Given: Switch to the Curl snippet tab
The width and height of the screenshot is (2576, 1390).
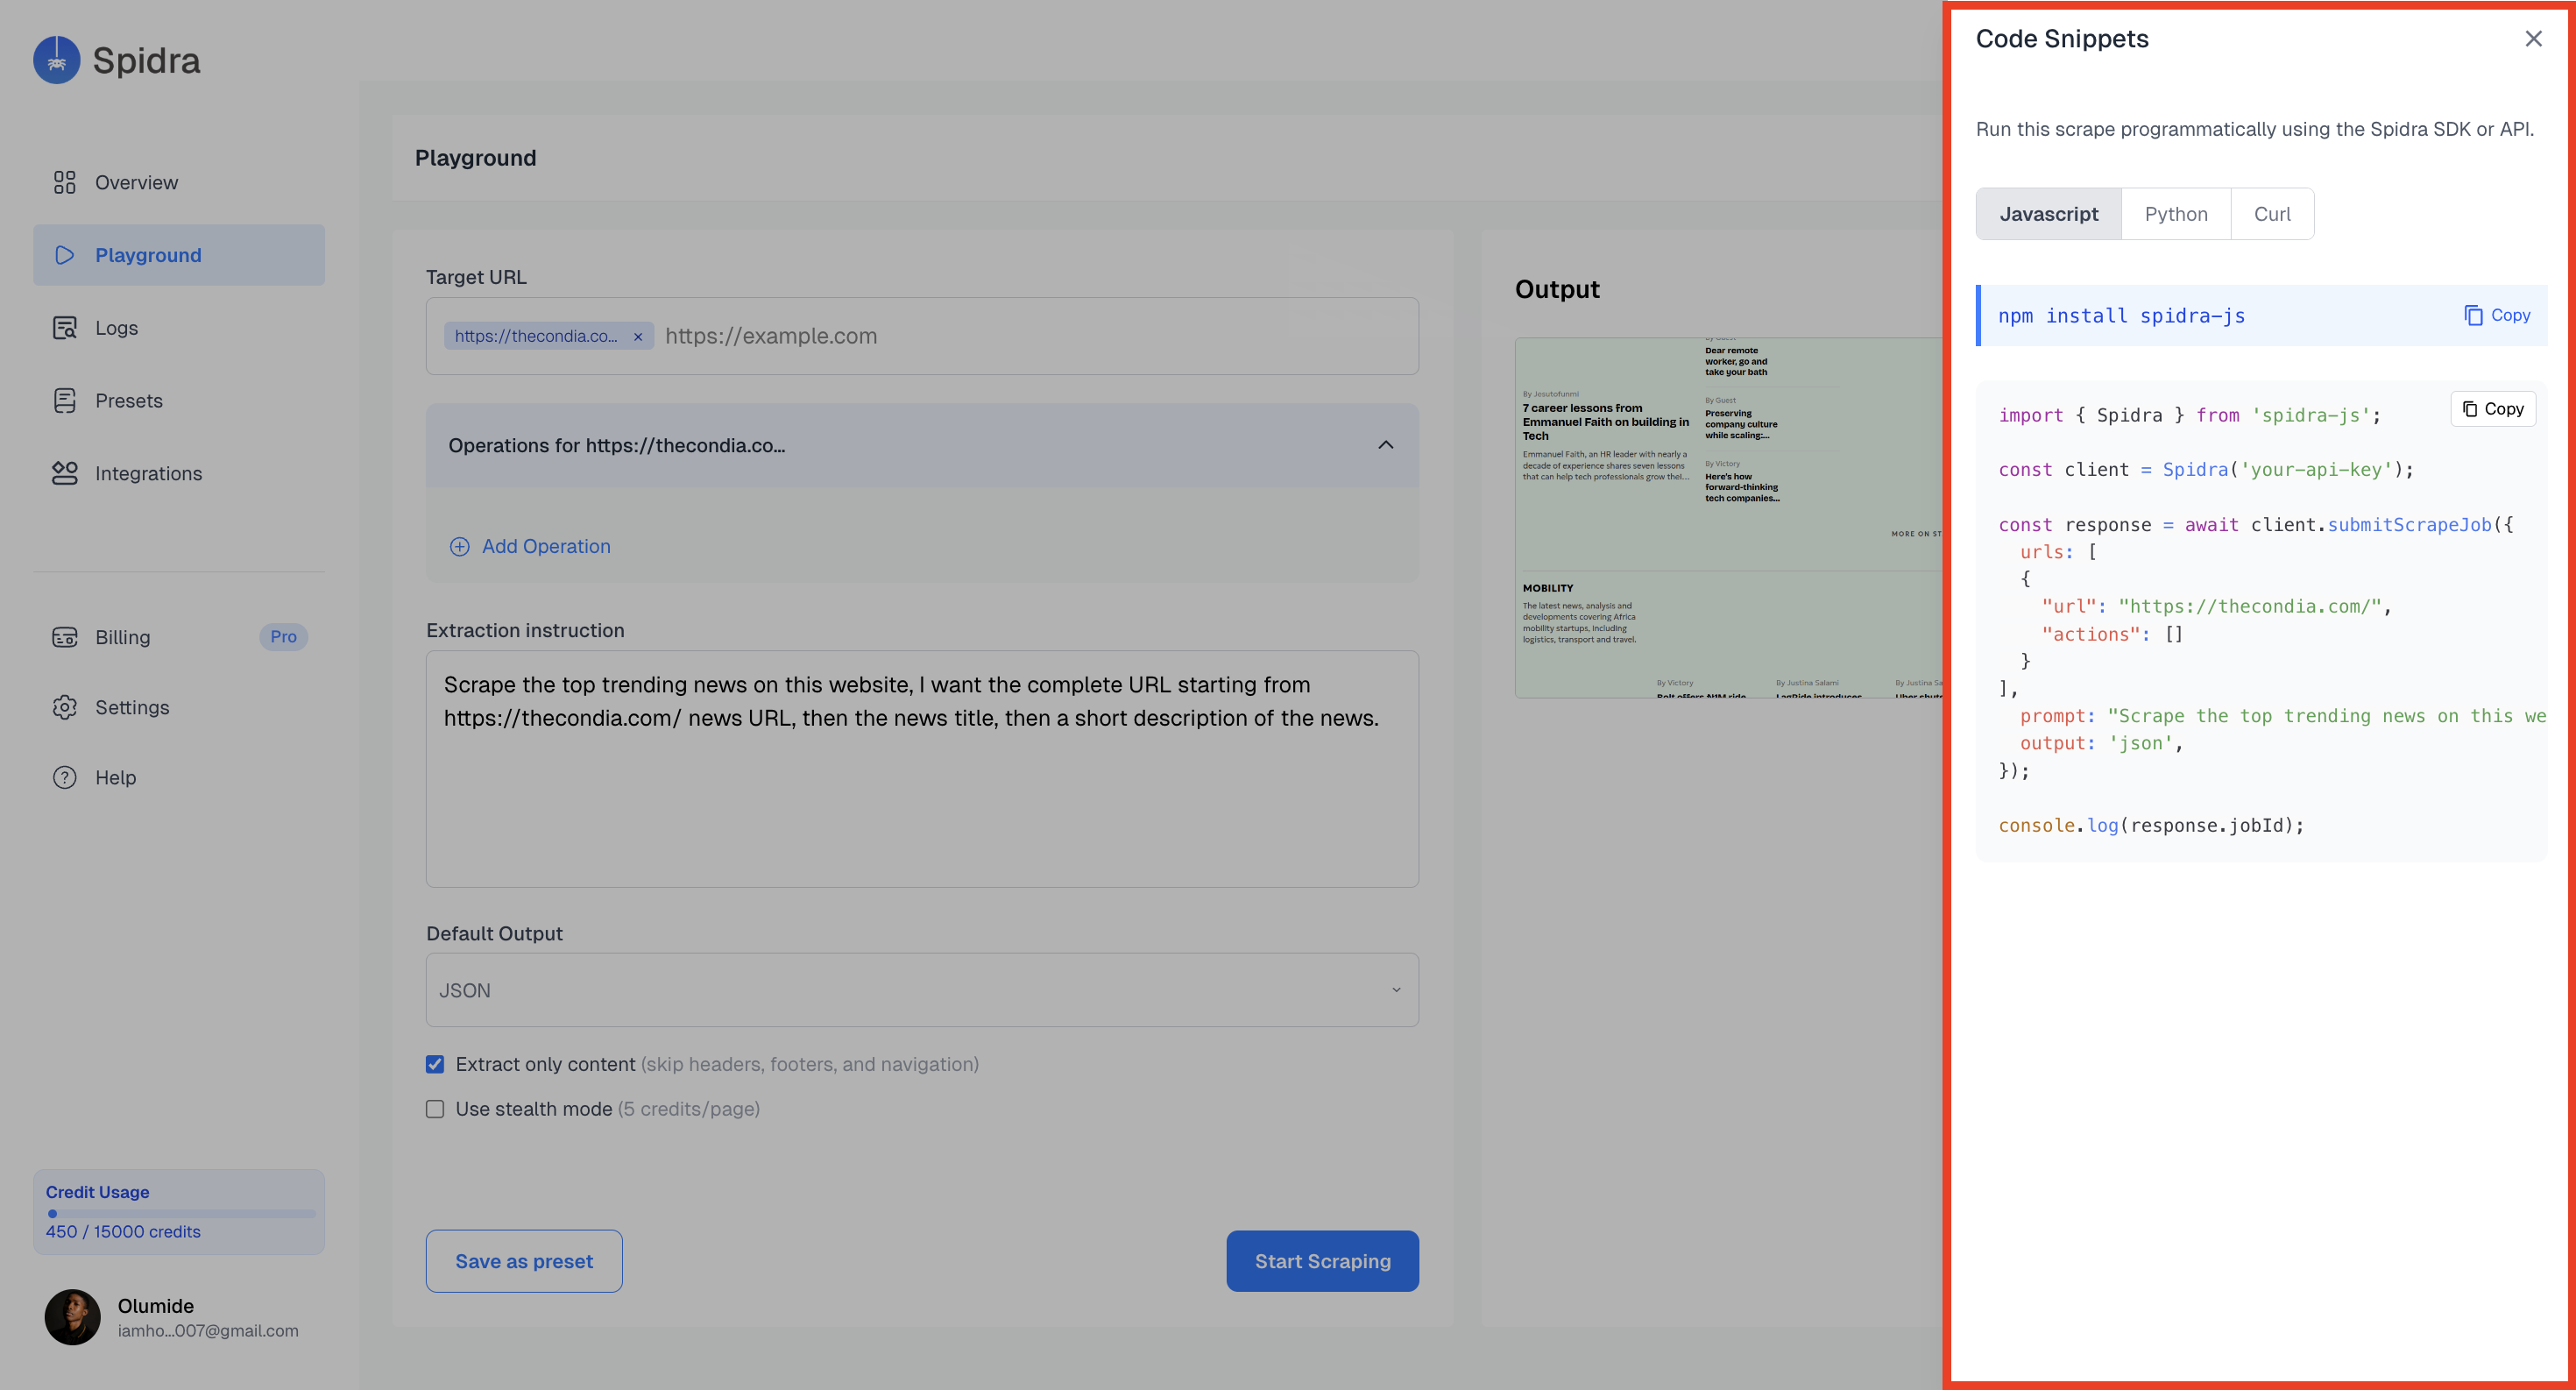Looking at the screenshot, I should pos(2271,214).
